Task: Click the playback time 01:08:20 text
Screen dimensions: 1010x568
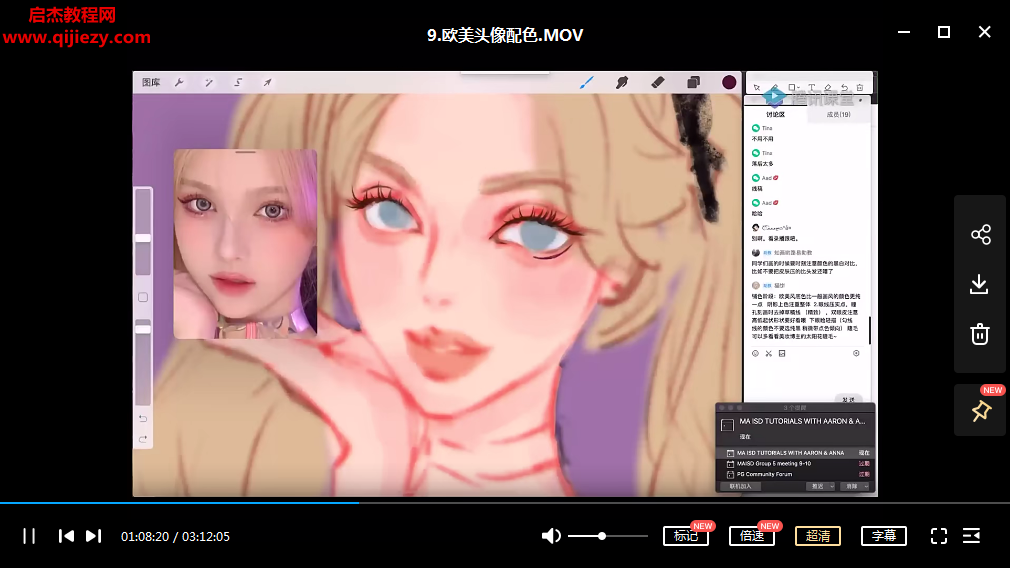Action: coord(145,536)
